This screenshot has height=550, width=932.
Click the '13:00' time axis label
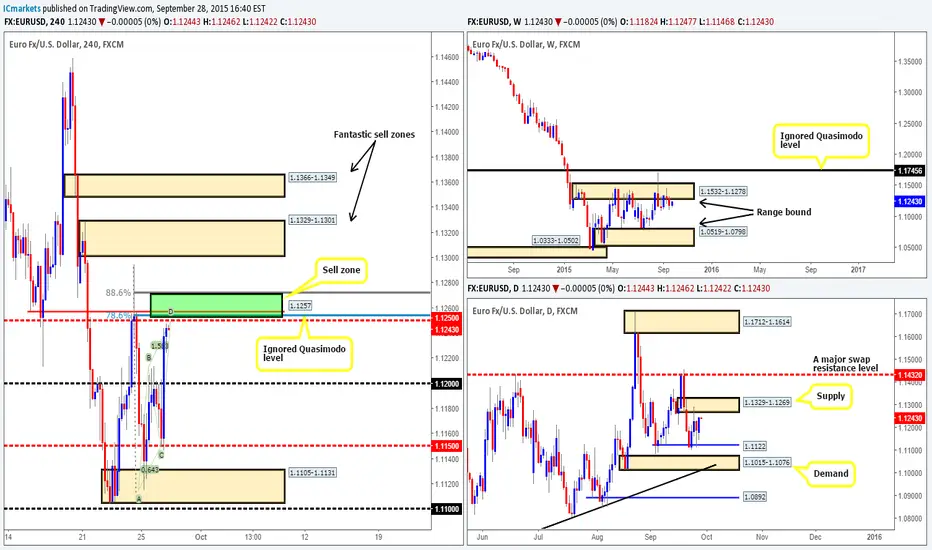(253, 537)
